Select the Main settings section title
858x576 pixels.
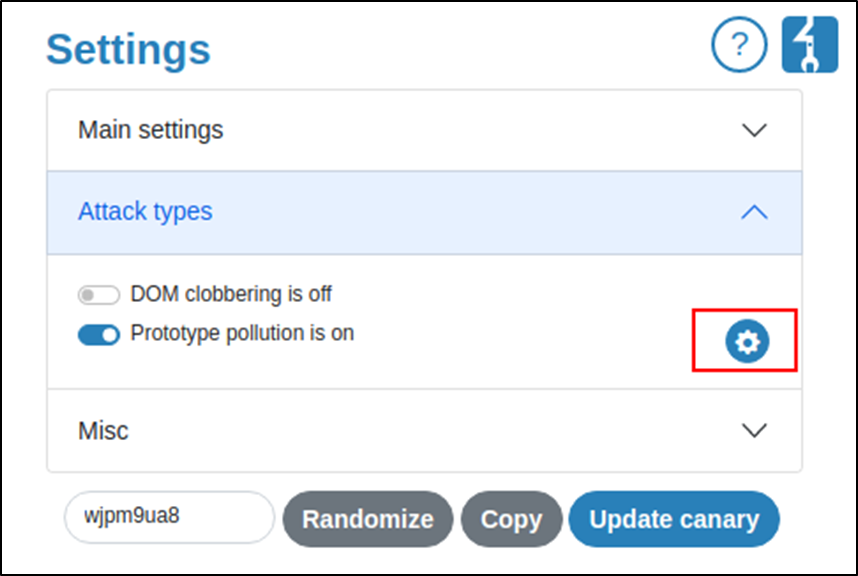[151, 130]
